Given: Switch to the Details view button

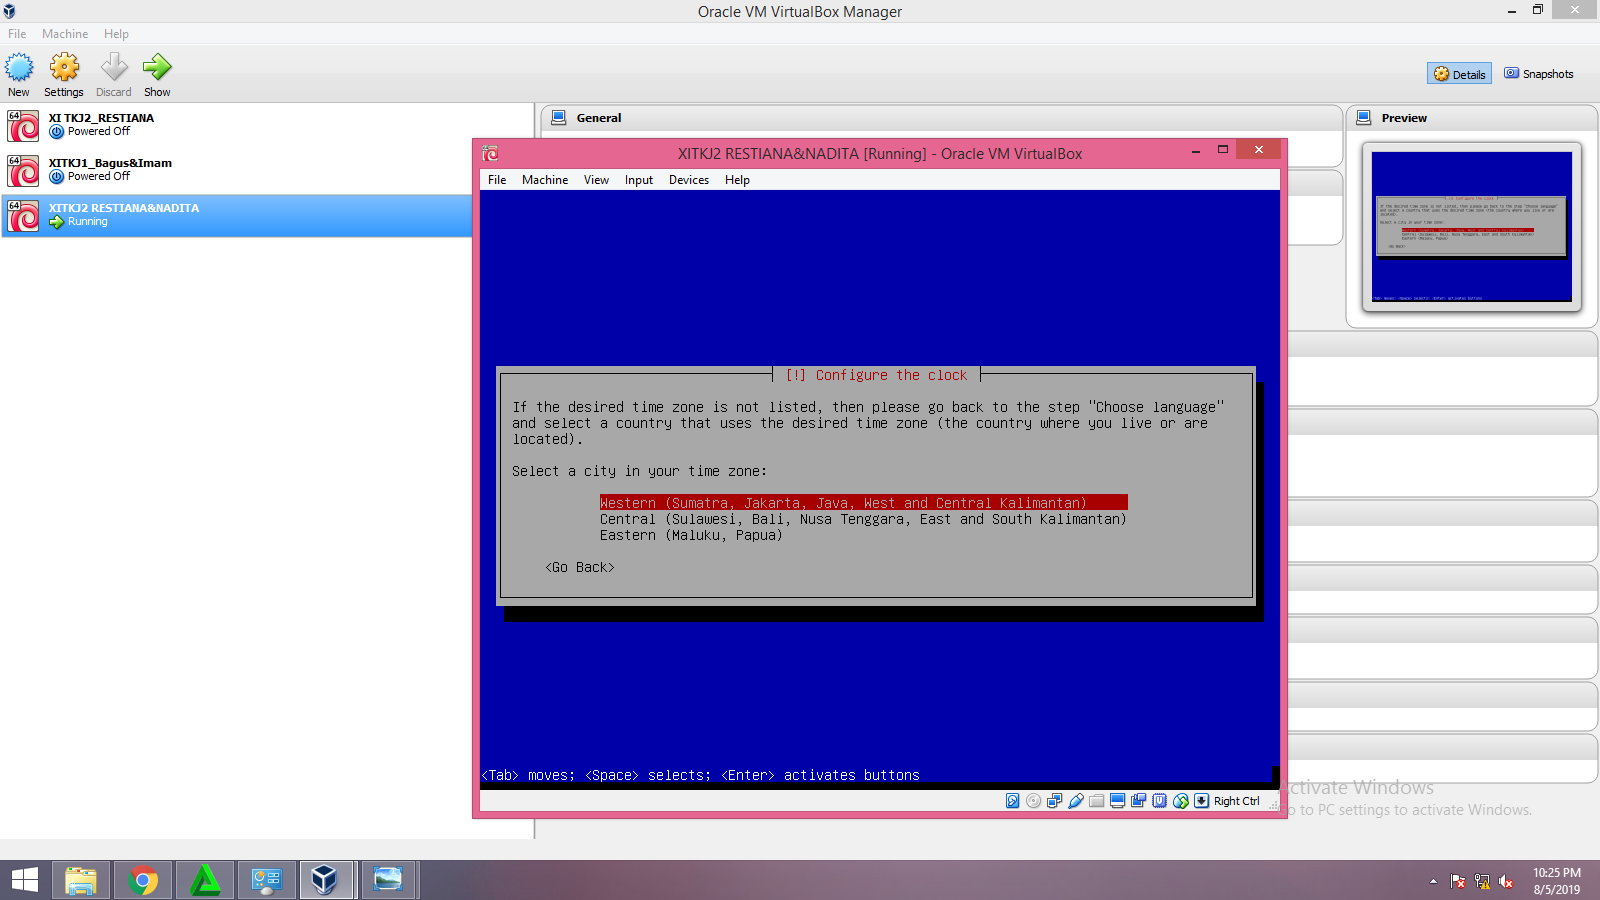Looking at the screenshot, I should tap(1459, 74).
